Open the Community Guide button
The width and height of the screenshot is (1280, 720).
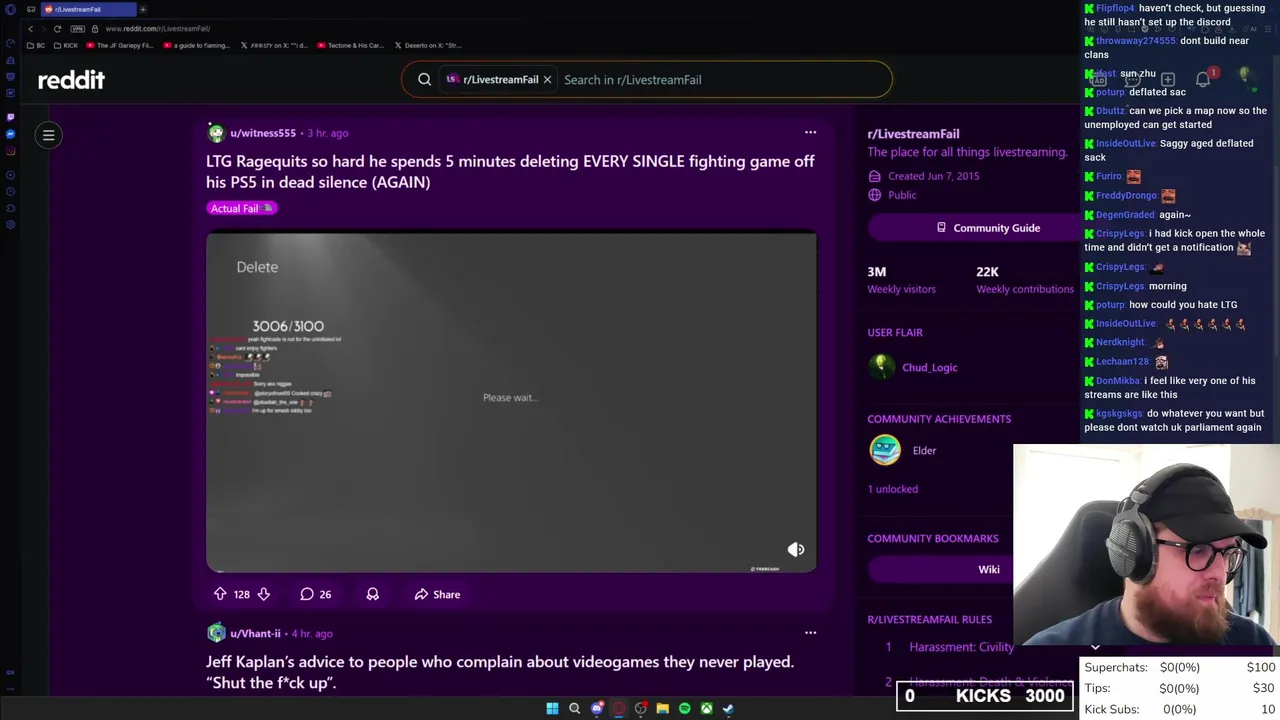(x=986, y=228)
